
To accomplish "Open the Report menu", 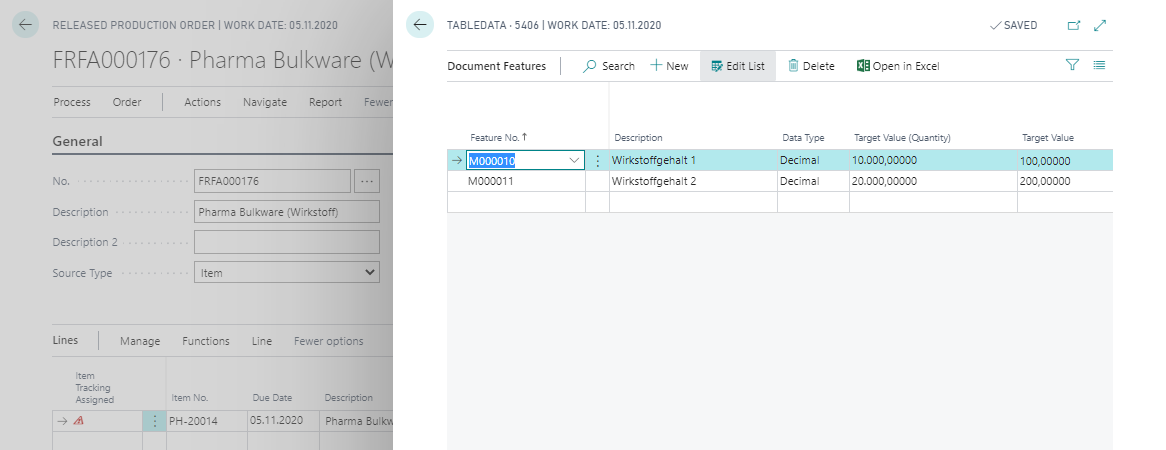I will [326, 102].
